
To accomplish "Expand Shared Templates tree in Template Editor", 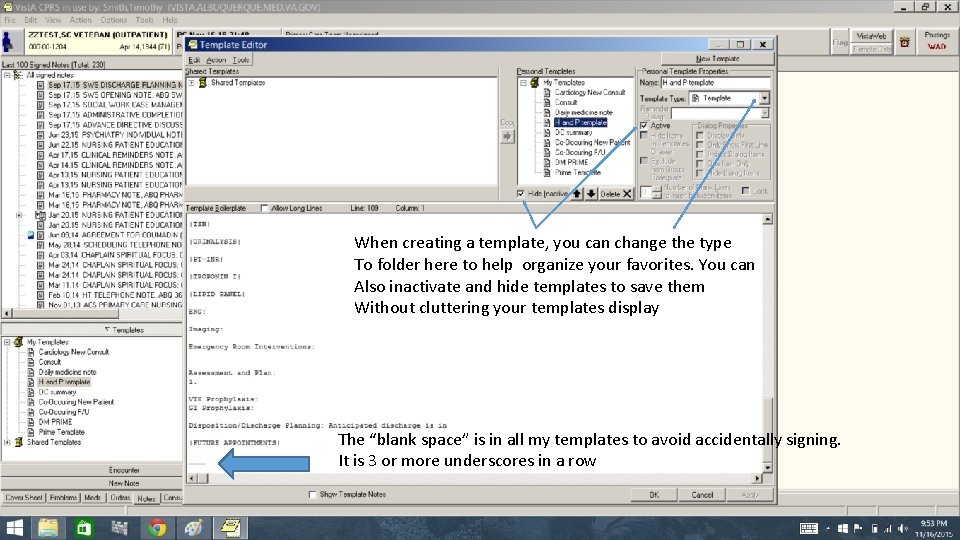I will pos(192,83).
